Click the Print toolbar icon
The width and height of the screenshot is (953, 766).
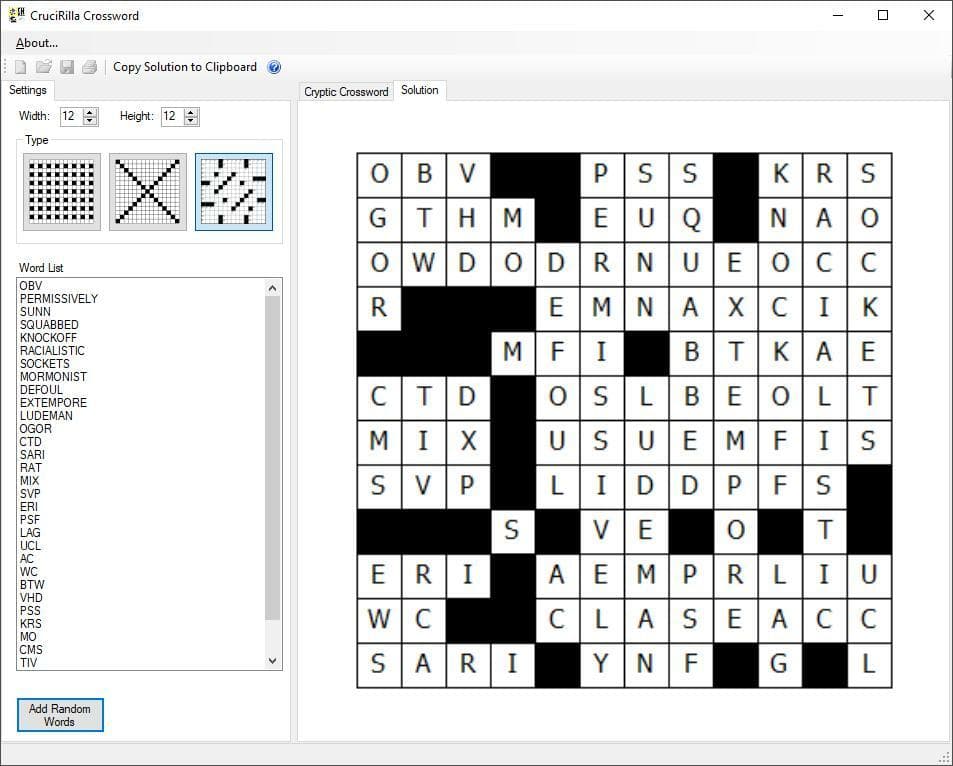click(x=89, y=67)
